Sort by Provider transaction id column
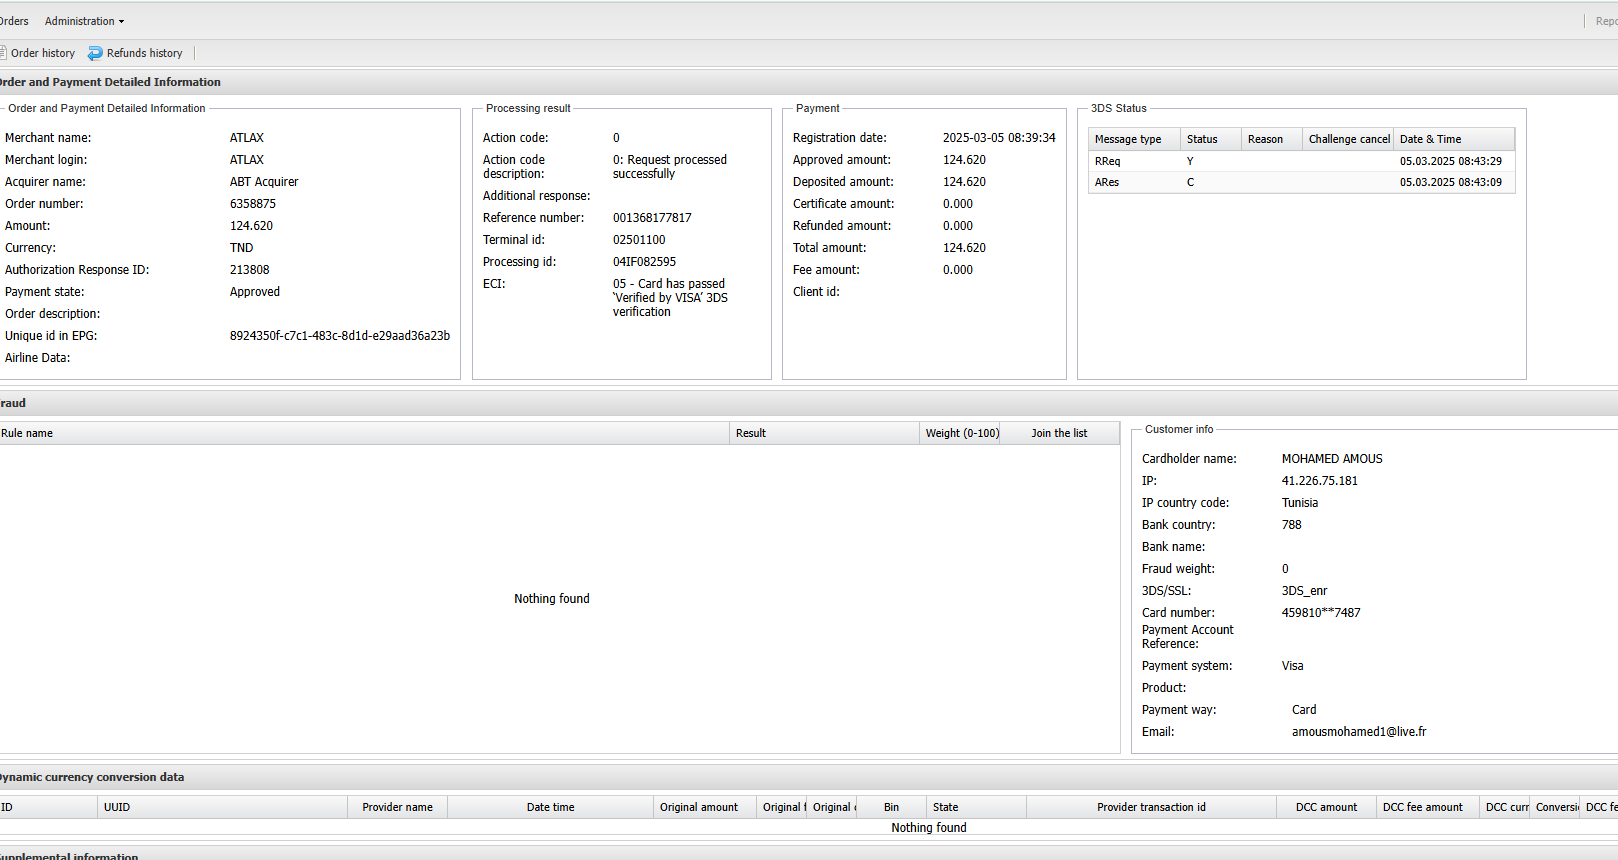The height and width of the screenshot is (860, 1618). (x=1151, y=807)
